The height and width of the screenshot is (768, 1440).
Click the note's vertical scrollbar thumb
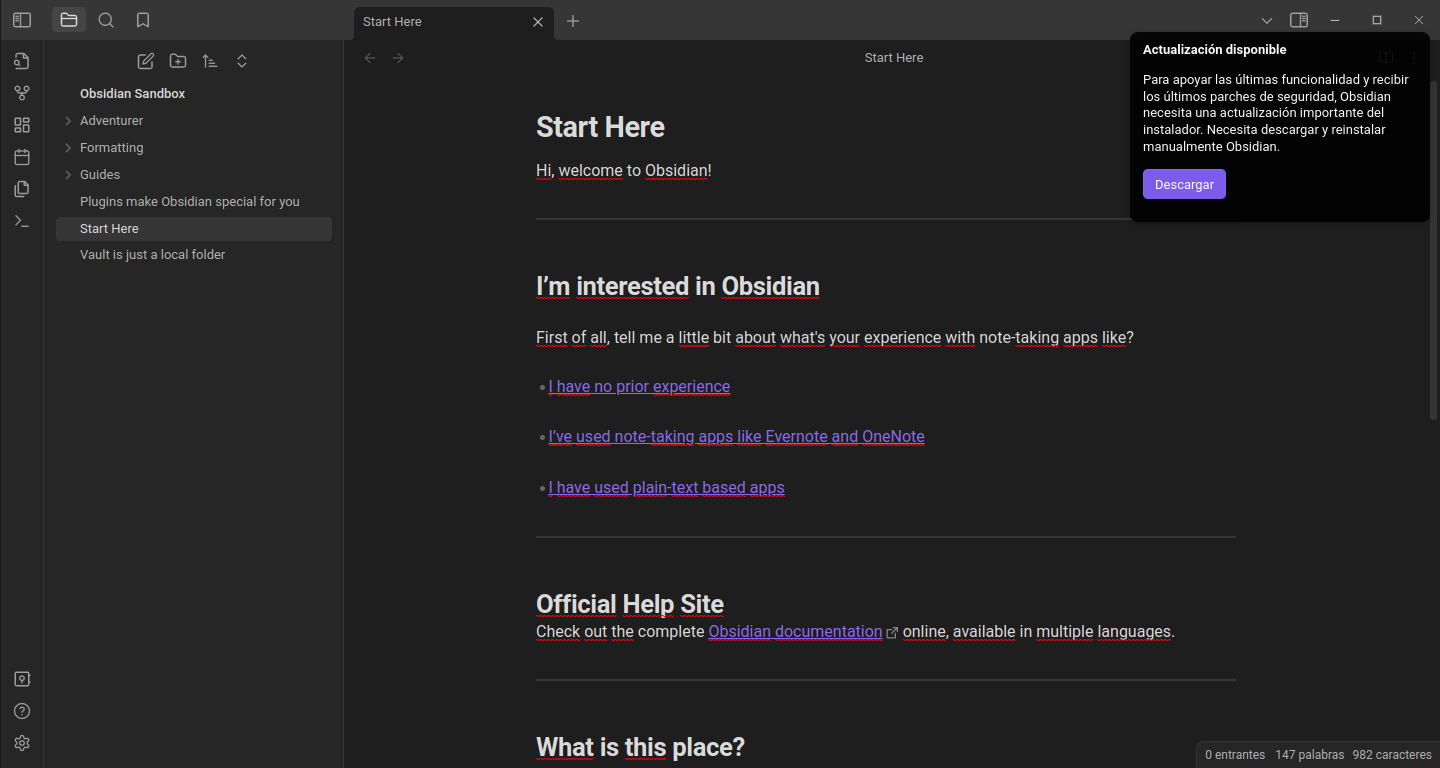(1435, 250)
